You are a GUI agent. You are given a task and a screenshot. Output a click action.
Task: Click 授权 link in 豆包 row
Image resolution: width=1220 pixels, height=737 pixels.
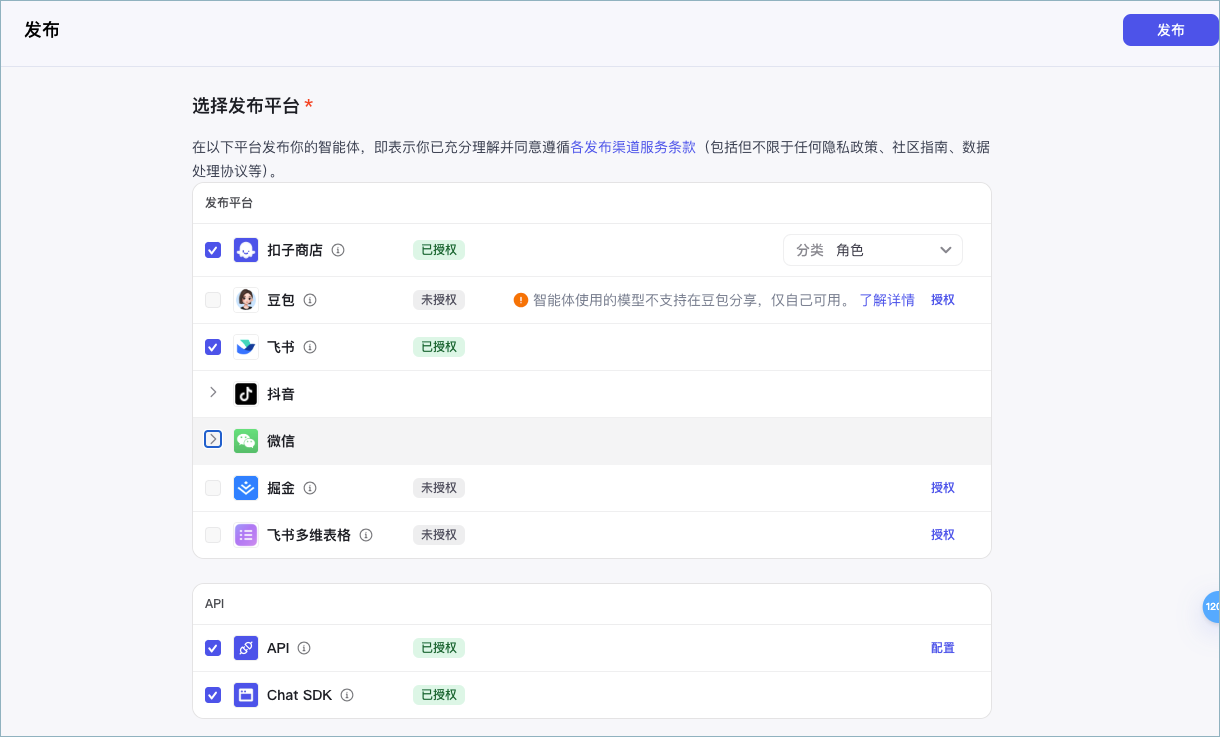(x=943, y=300)
